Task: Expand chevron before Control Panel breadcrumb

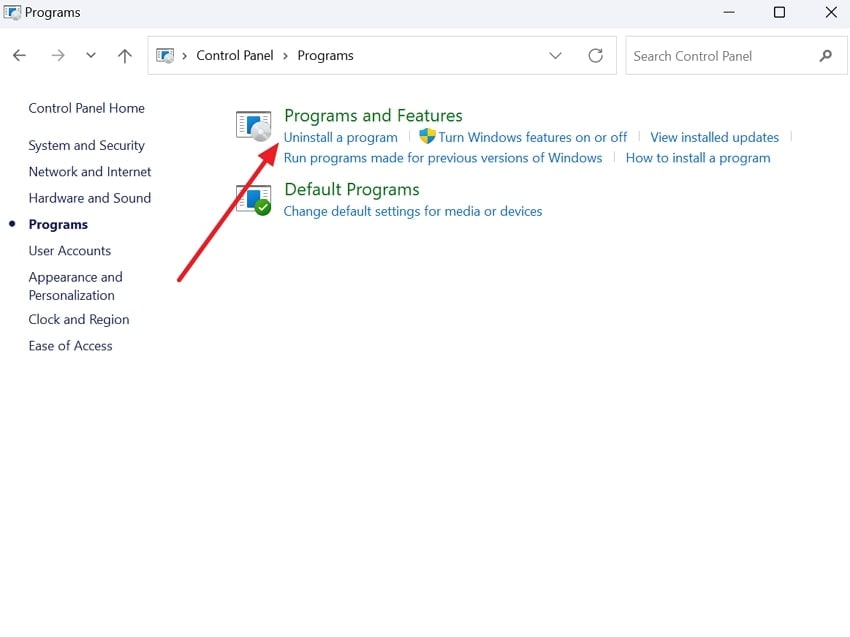Action: (184, 56)
